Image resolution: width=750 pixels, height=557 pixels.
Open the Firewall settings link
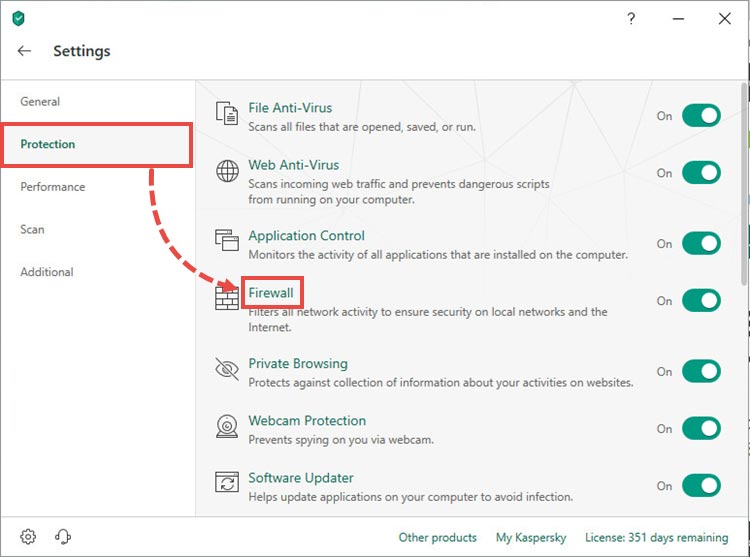pyautogui.click(x=271, y=293)
